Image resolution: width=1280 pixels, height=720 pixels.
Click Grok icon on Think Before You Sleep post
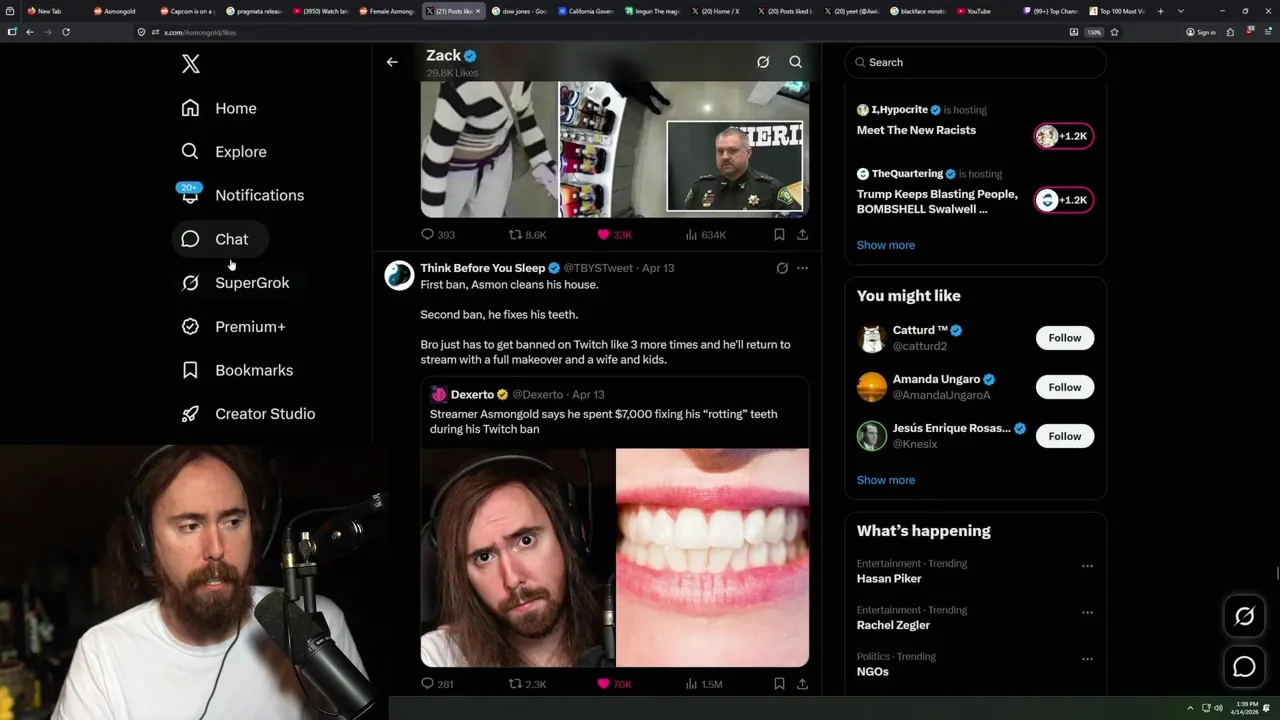[x=782, y=268]
